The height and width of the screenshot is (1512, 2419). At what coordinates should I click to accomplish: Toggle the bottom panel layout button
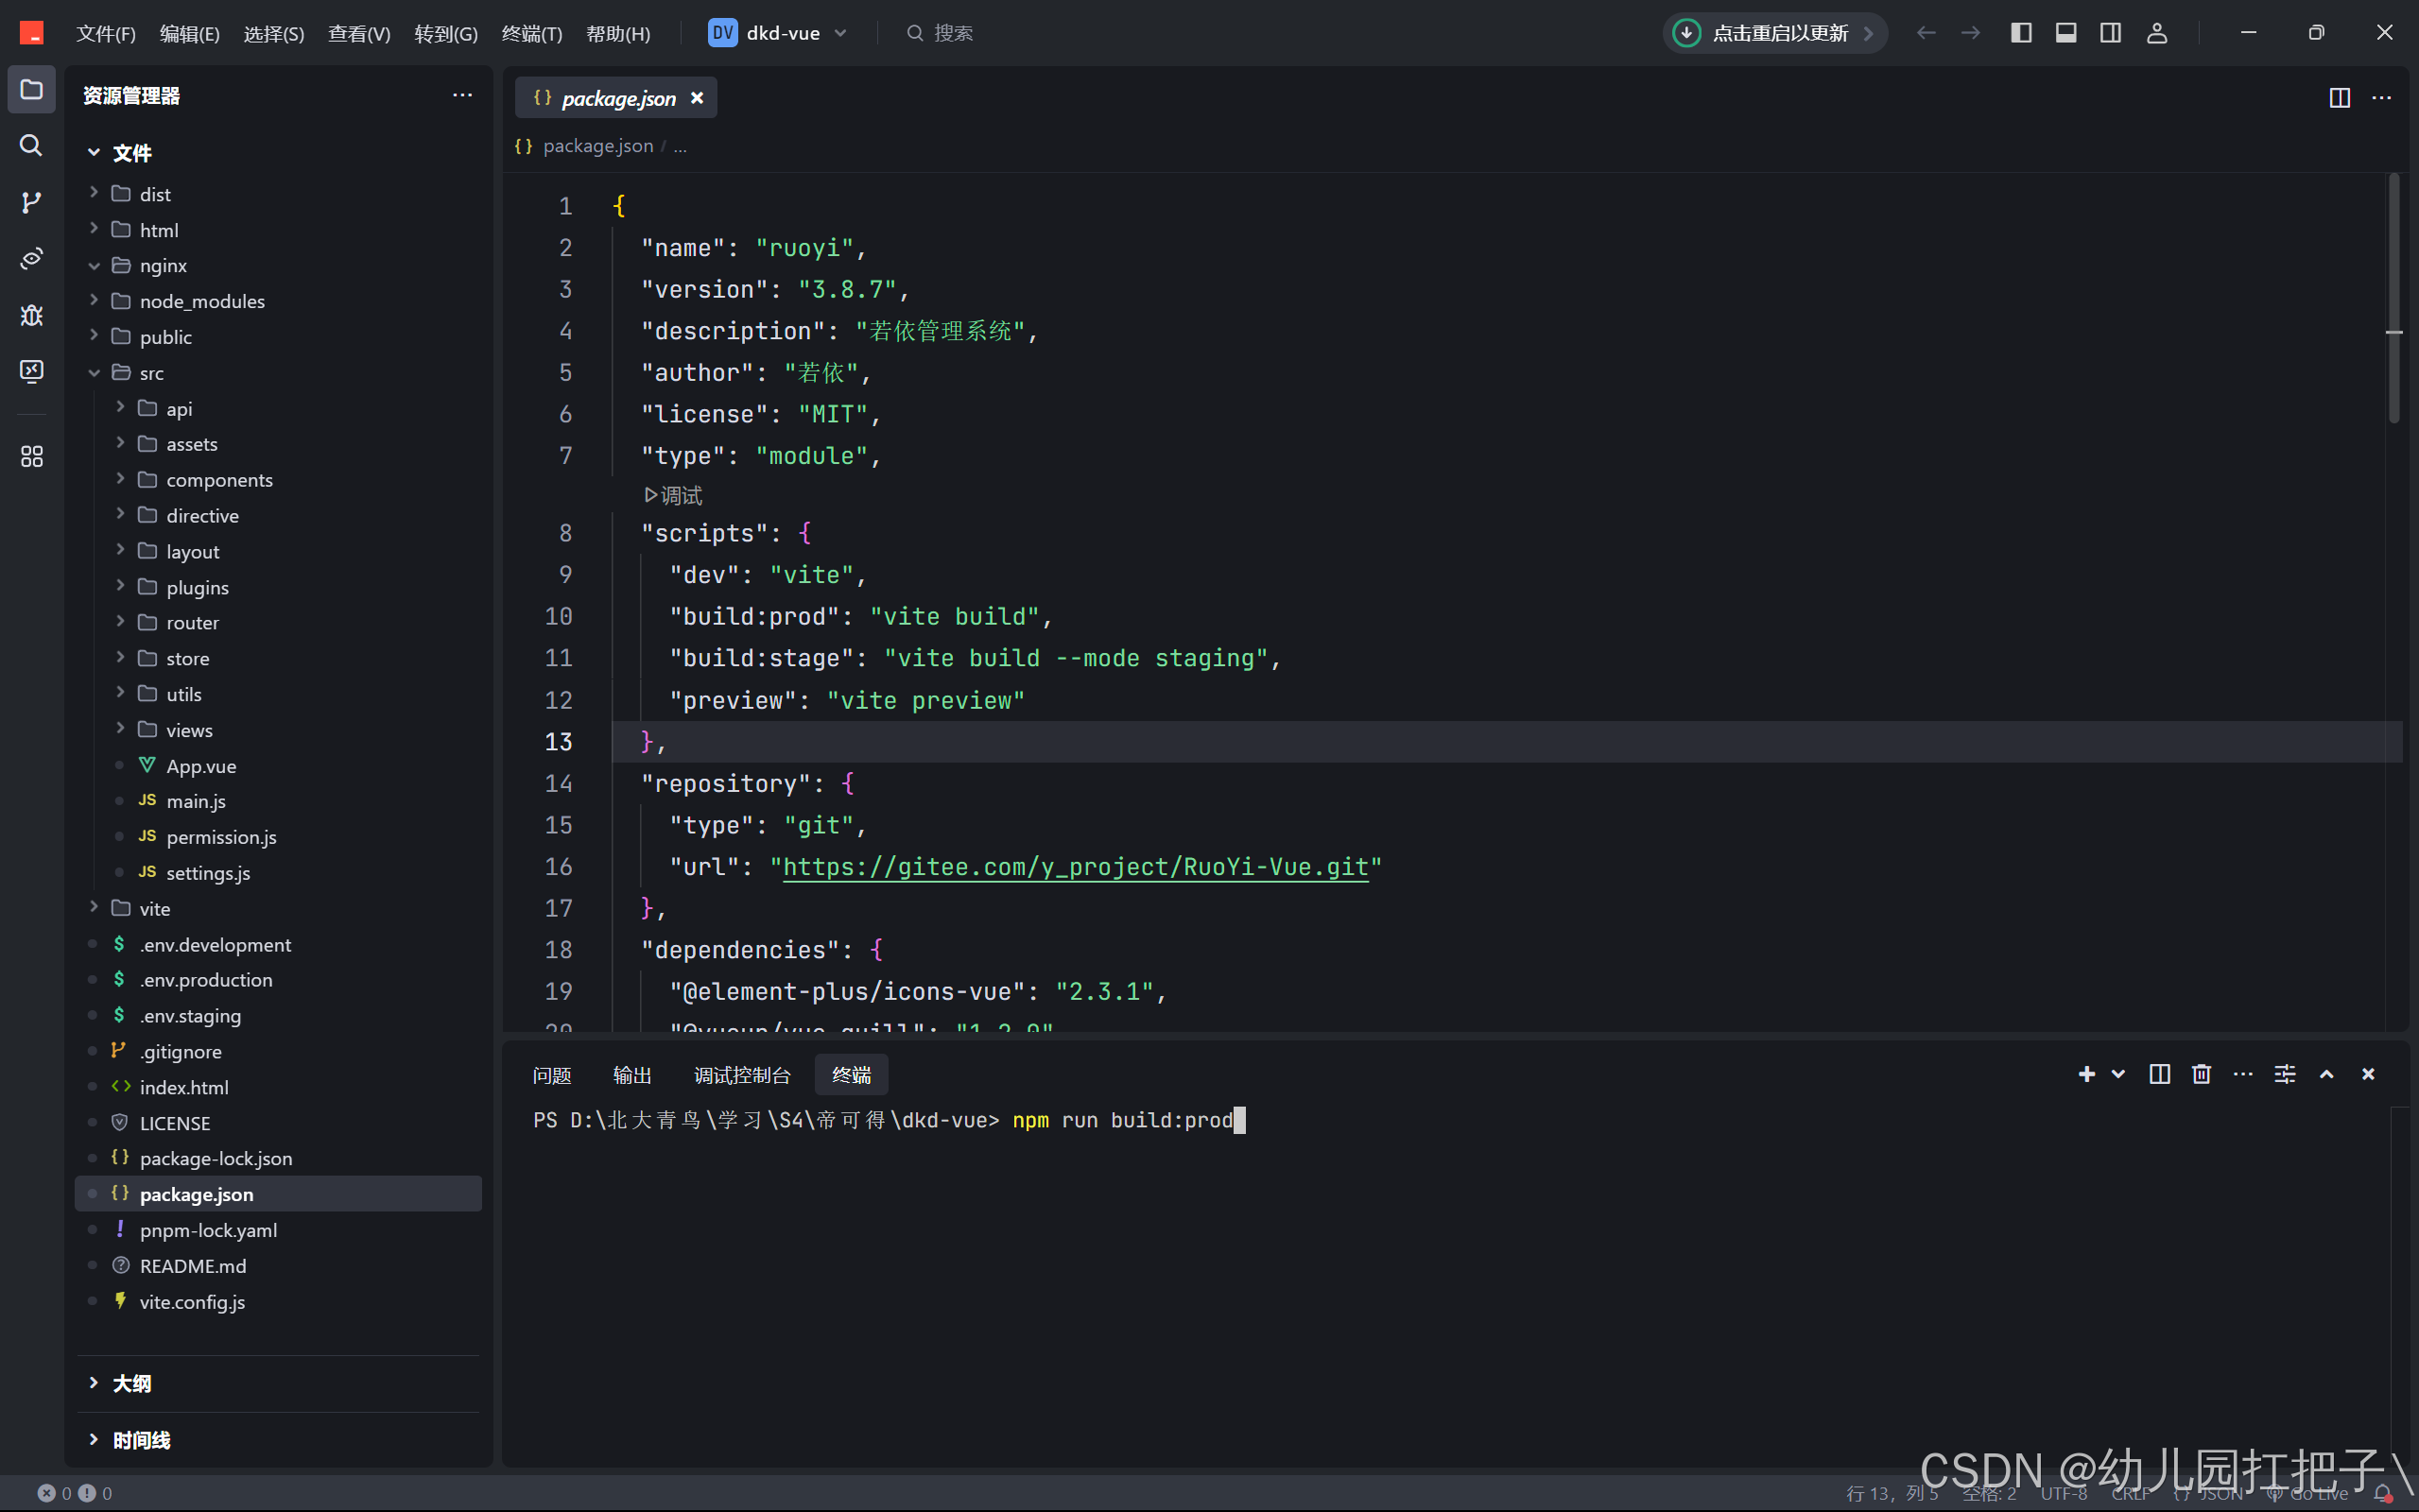(x=2066, y=33)
